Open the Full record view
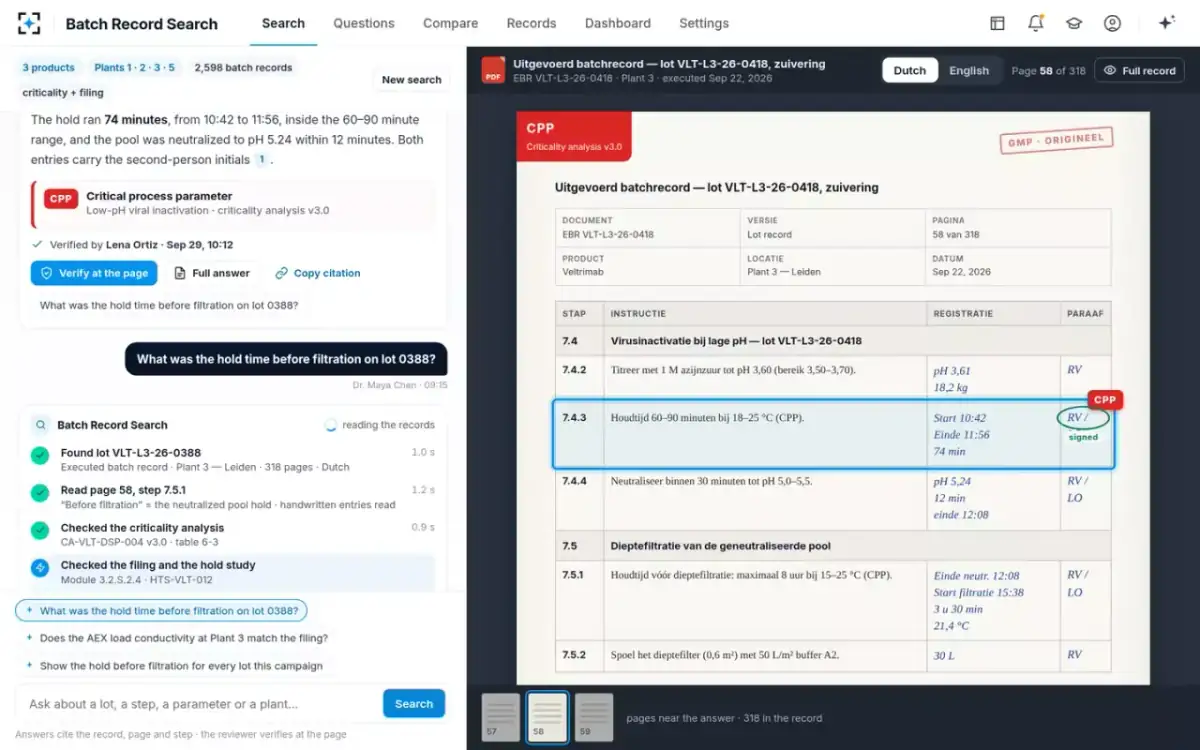1200x750 pixels. [1139, 70]
